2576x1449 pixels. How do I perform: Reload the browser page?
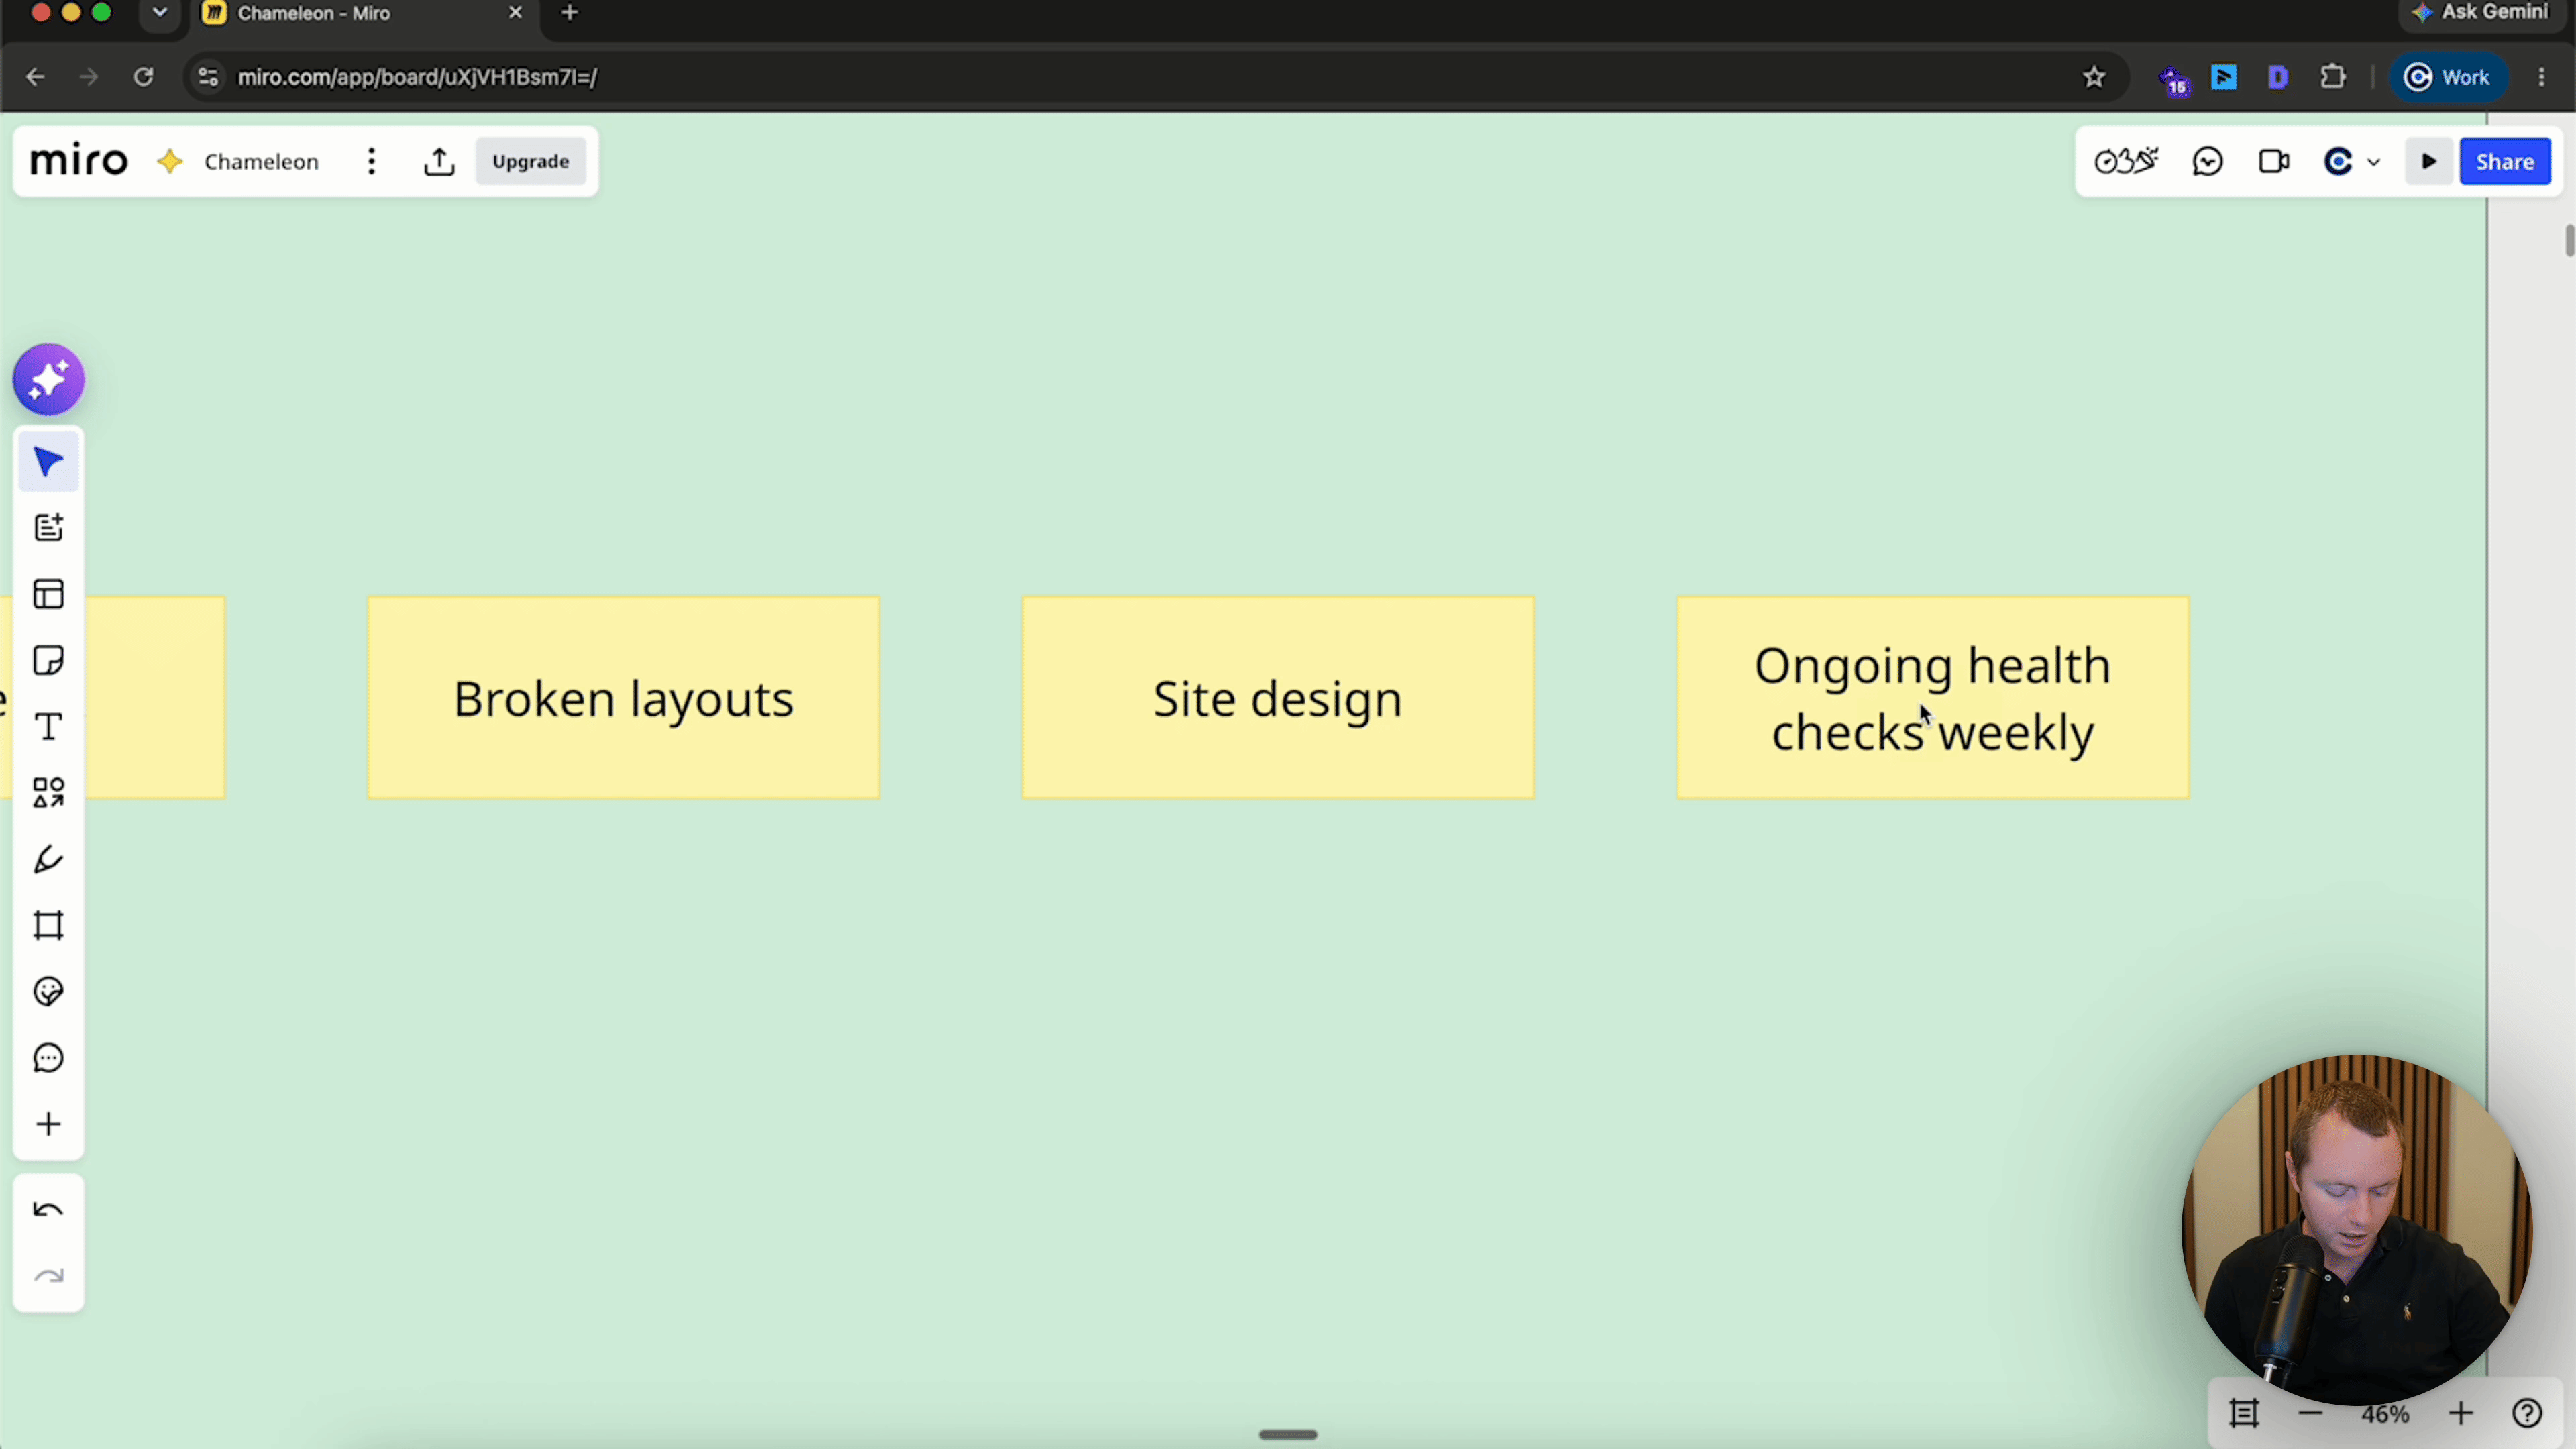pyautogui.click(x=144, y=77)
